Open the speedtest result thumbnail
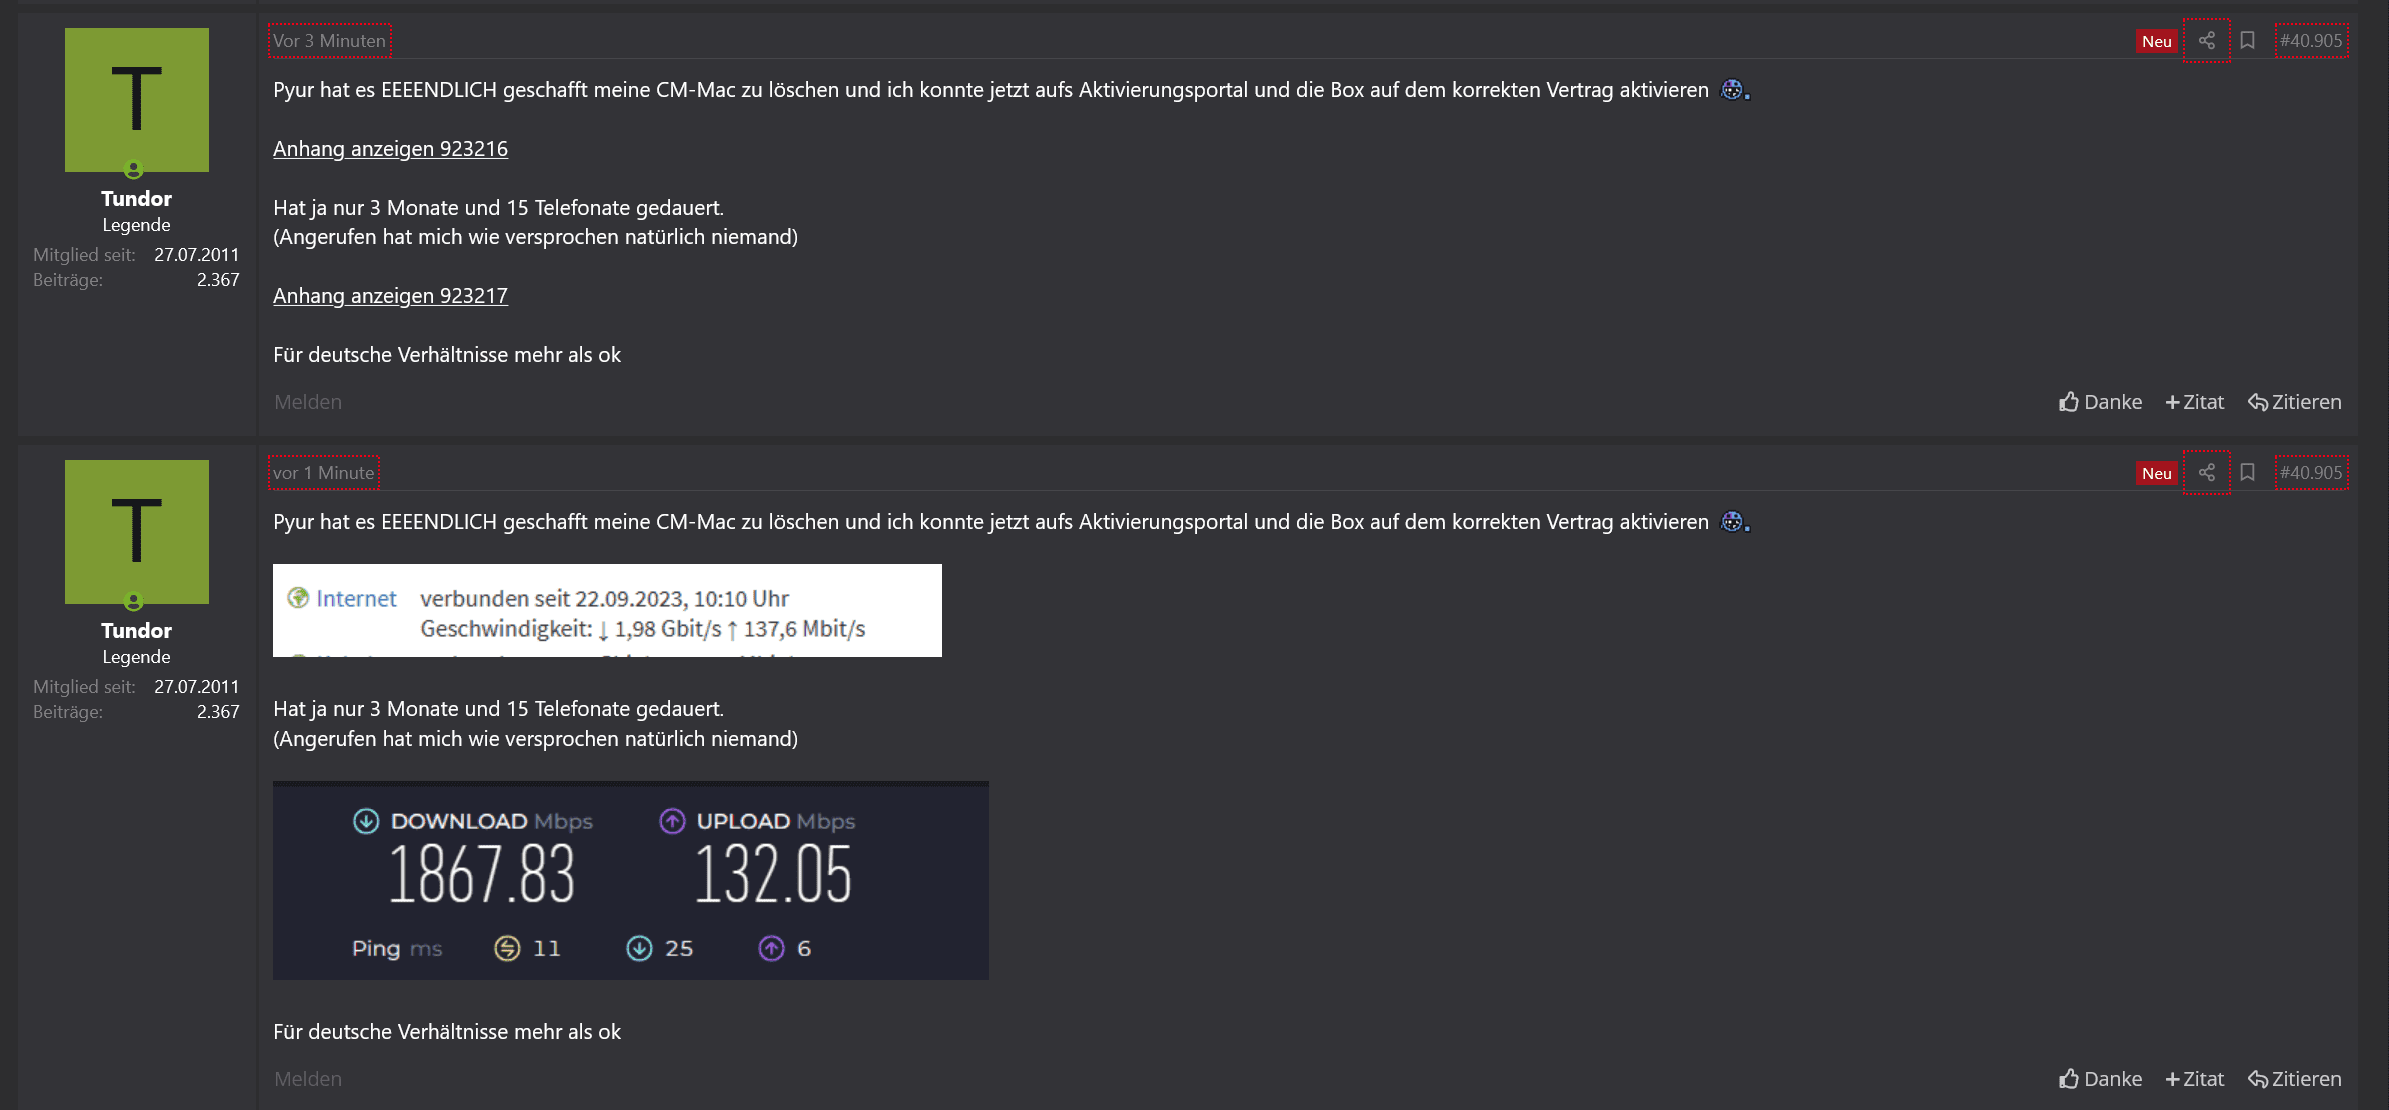This screenshot has width=2389, height=1110. [x=630, y=880]
